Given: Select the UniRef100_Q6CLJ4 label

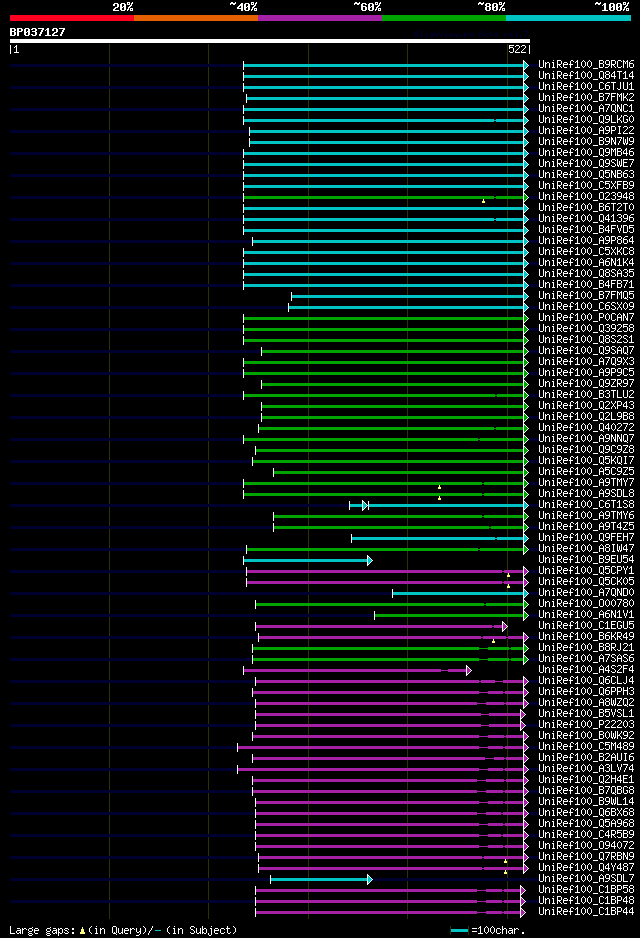Looking at the screenshot, I should tap(586, 681).
